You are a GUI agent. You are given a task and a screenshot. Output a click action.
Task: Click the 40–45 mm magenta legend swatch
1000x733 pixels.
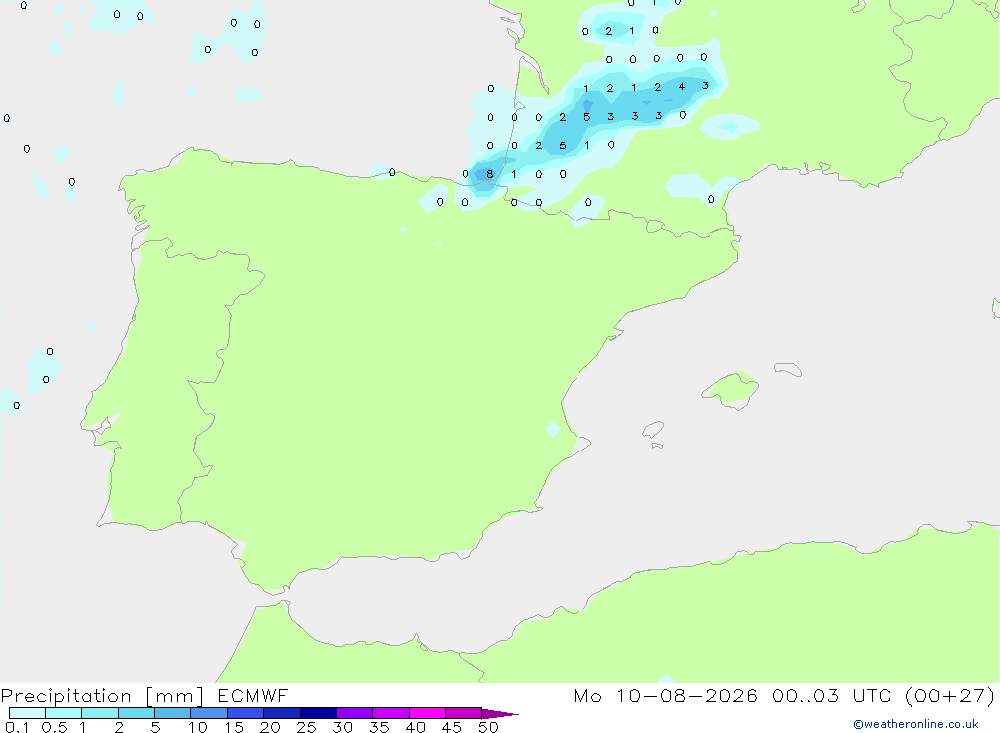point(427,713)
